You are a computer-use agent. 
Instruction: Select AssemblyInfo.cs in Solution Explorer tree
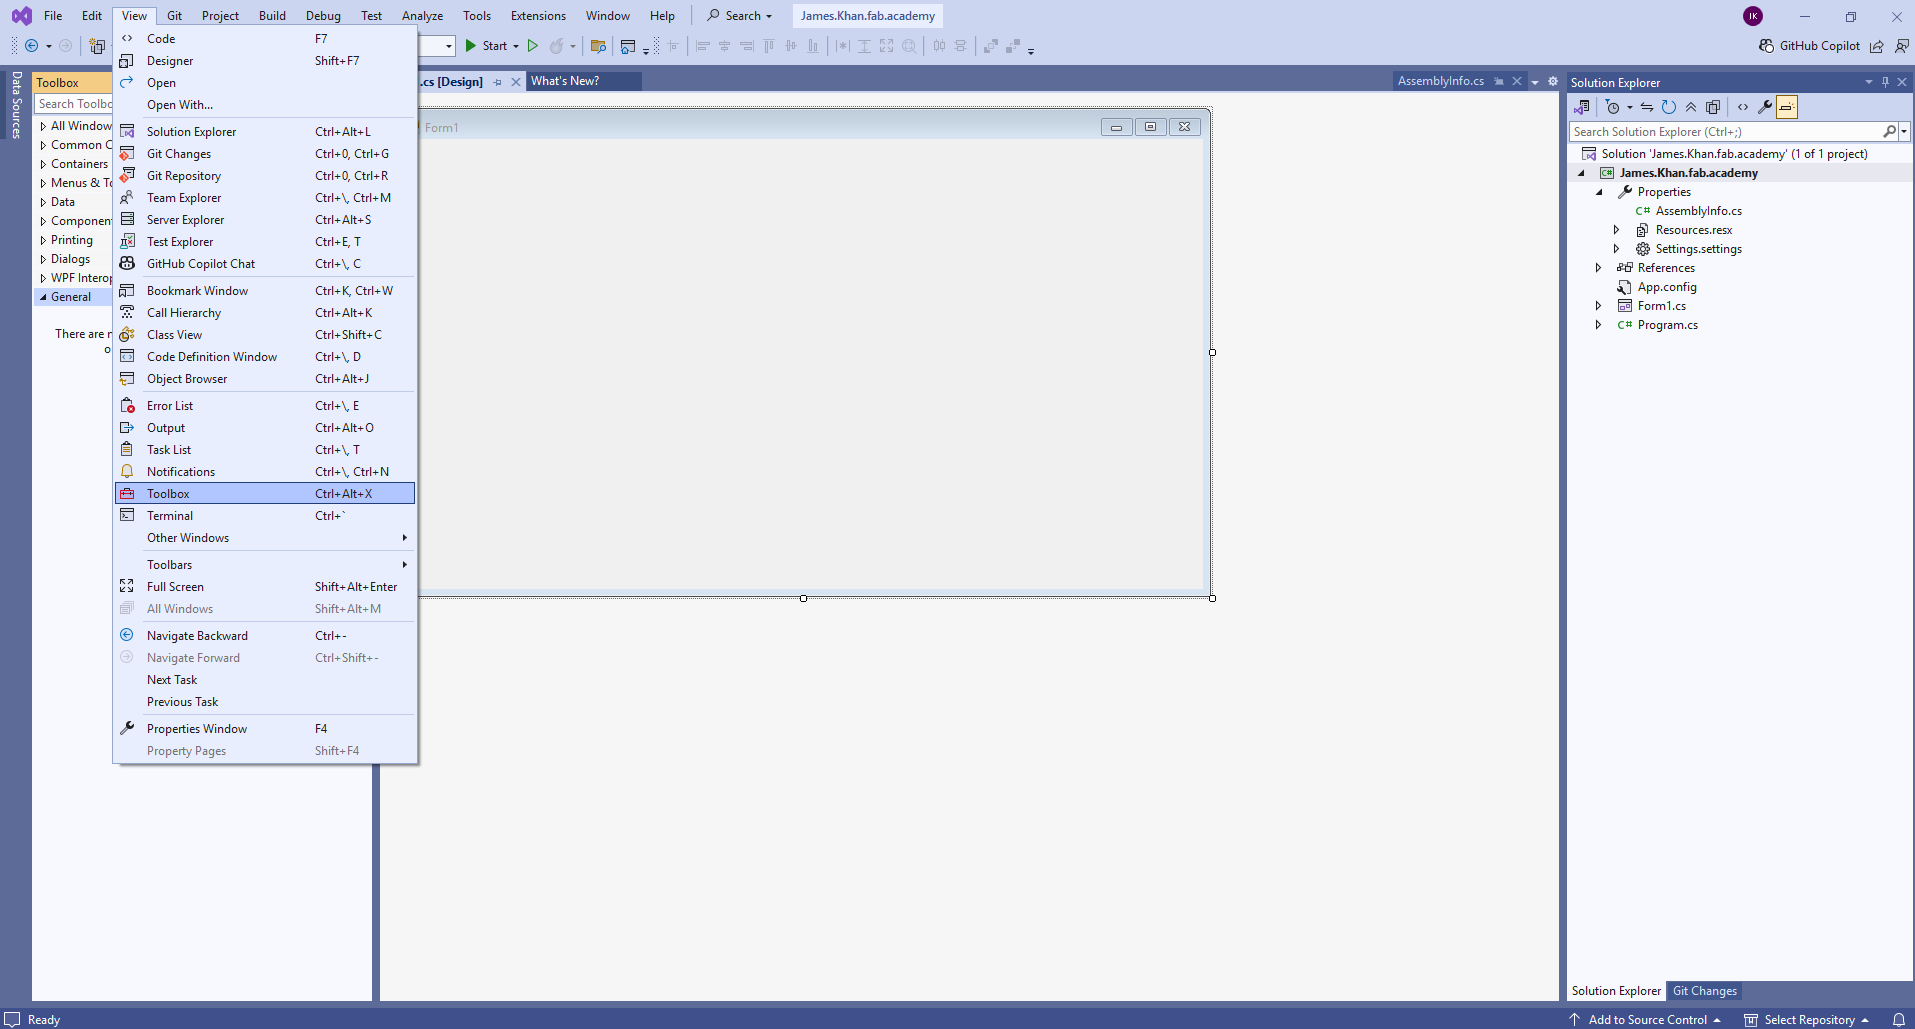pyautogui.click(x=1699, y=211)
